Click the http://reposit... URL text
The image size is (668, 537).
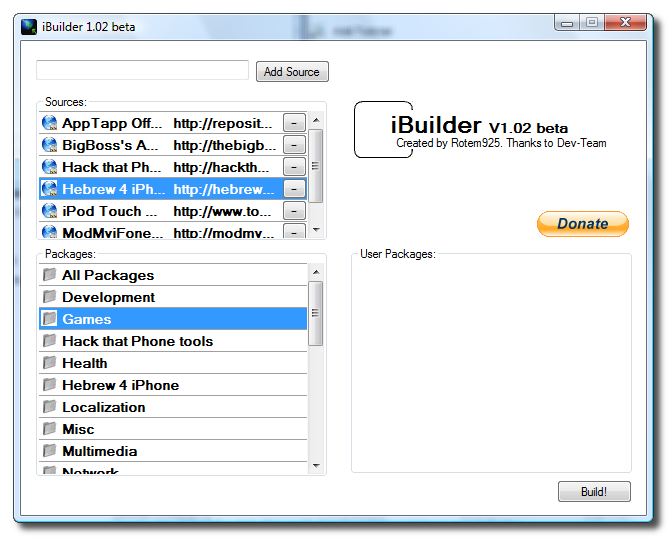pyautogui.click(x=223, y=123)
